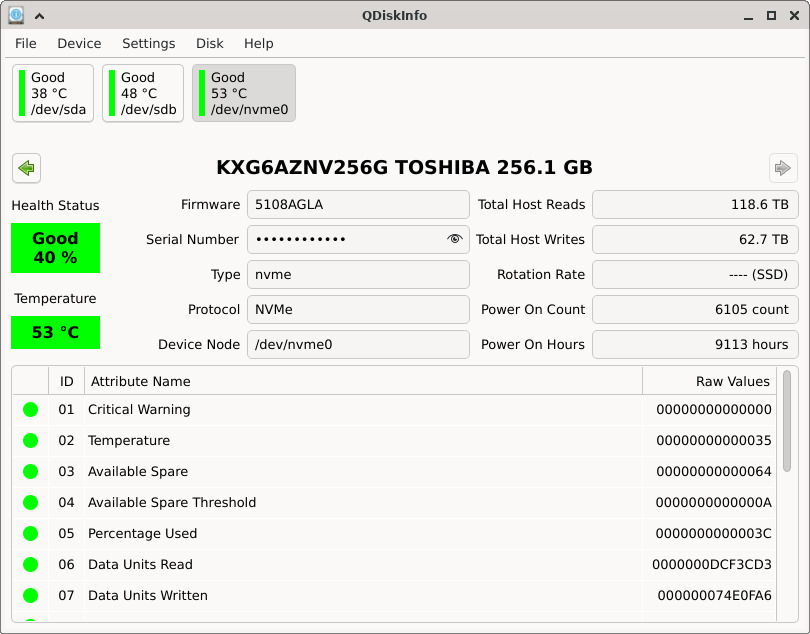
Task: Select the Available Spare attribute name
Action: click(x=138, y=472)
